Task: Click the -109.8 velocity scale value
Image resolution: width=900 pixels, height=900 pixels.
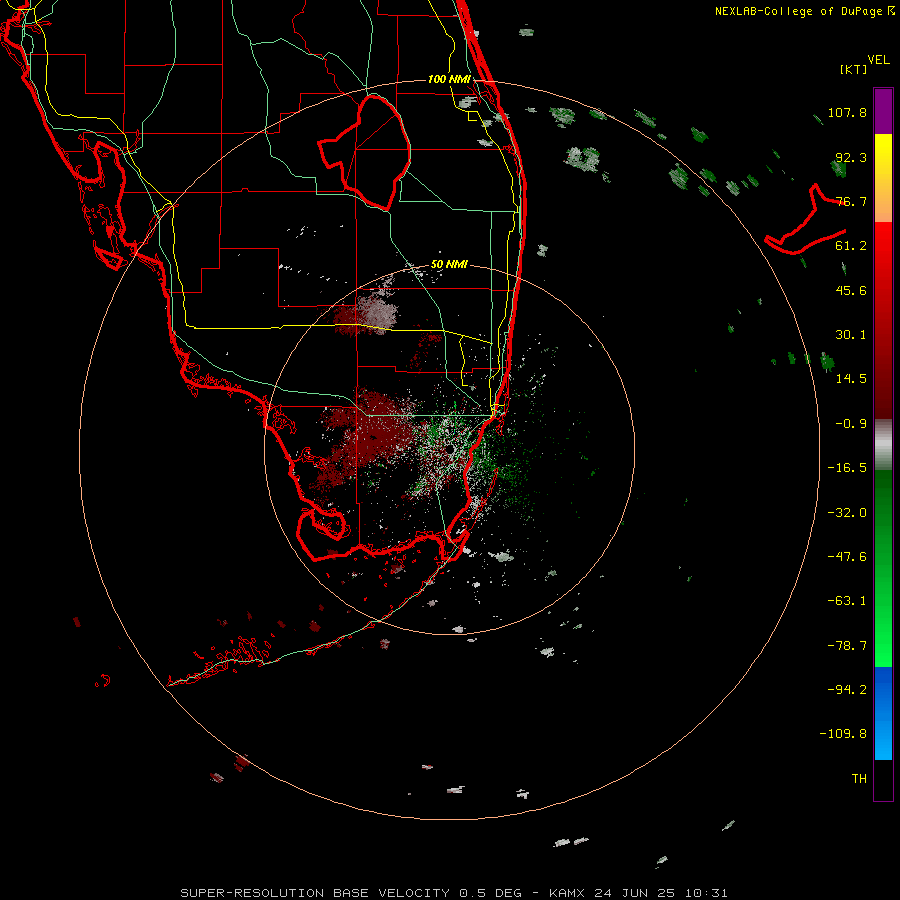Action: click(x=843, y=734)
